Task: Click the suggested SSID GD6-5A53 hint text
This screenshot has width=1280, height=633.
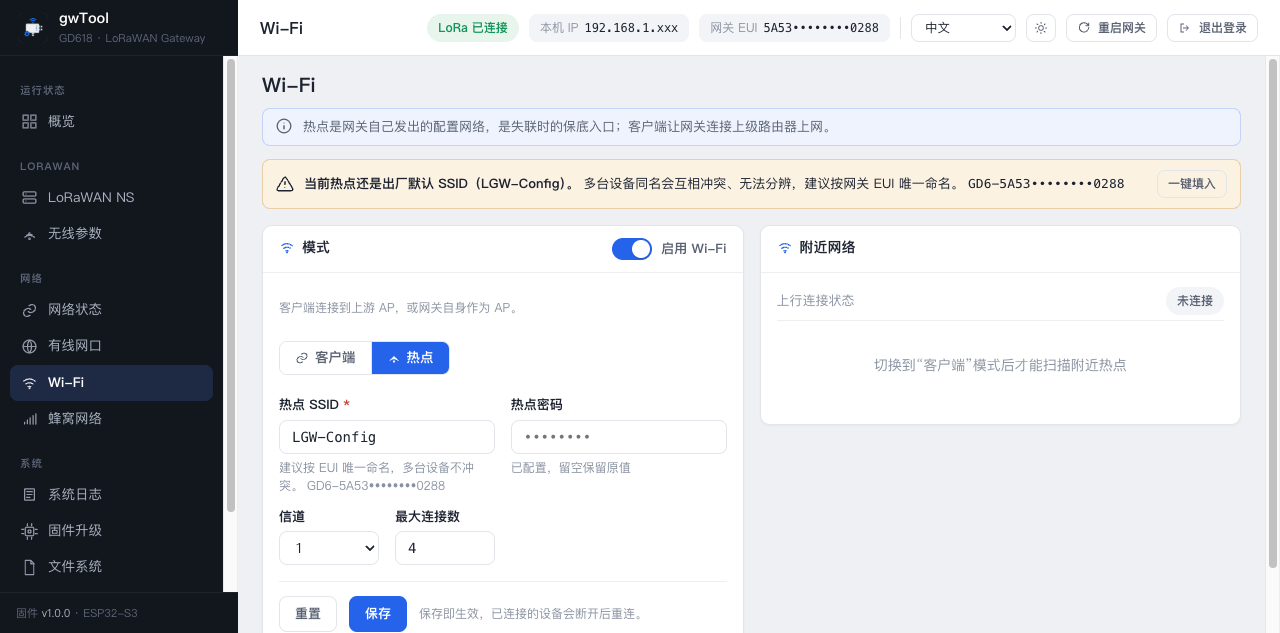Action: 376,486
